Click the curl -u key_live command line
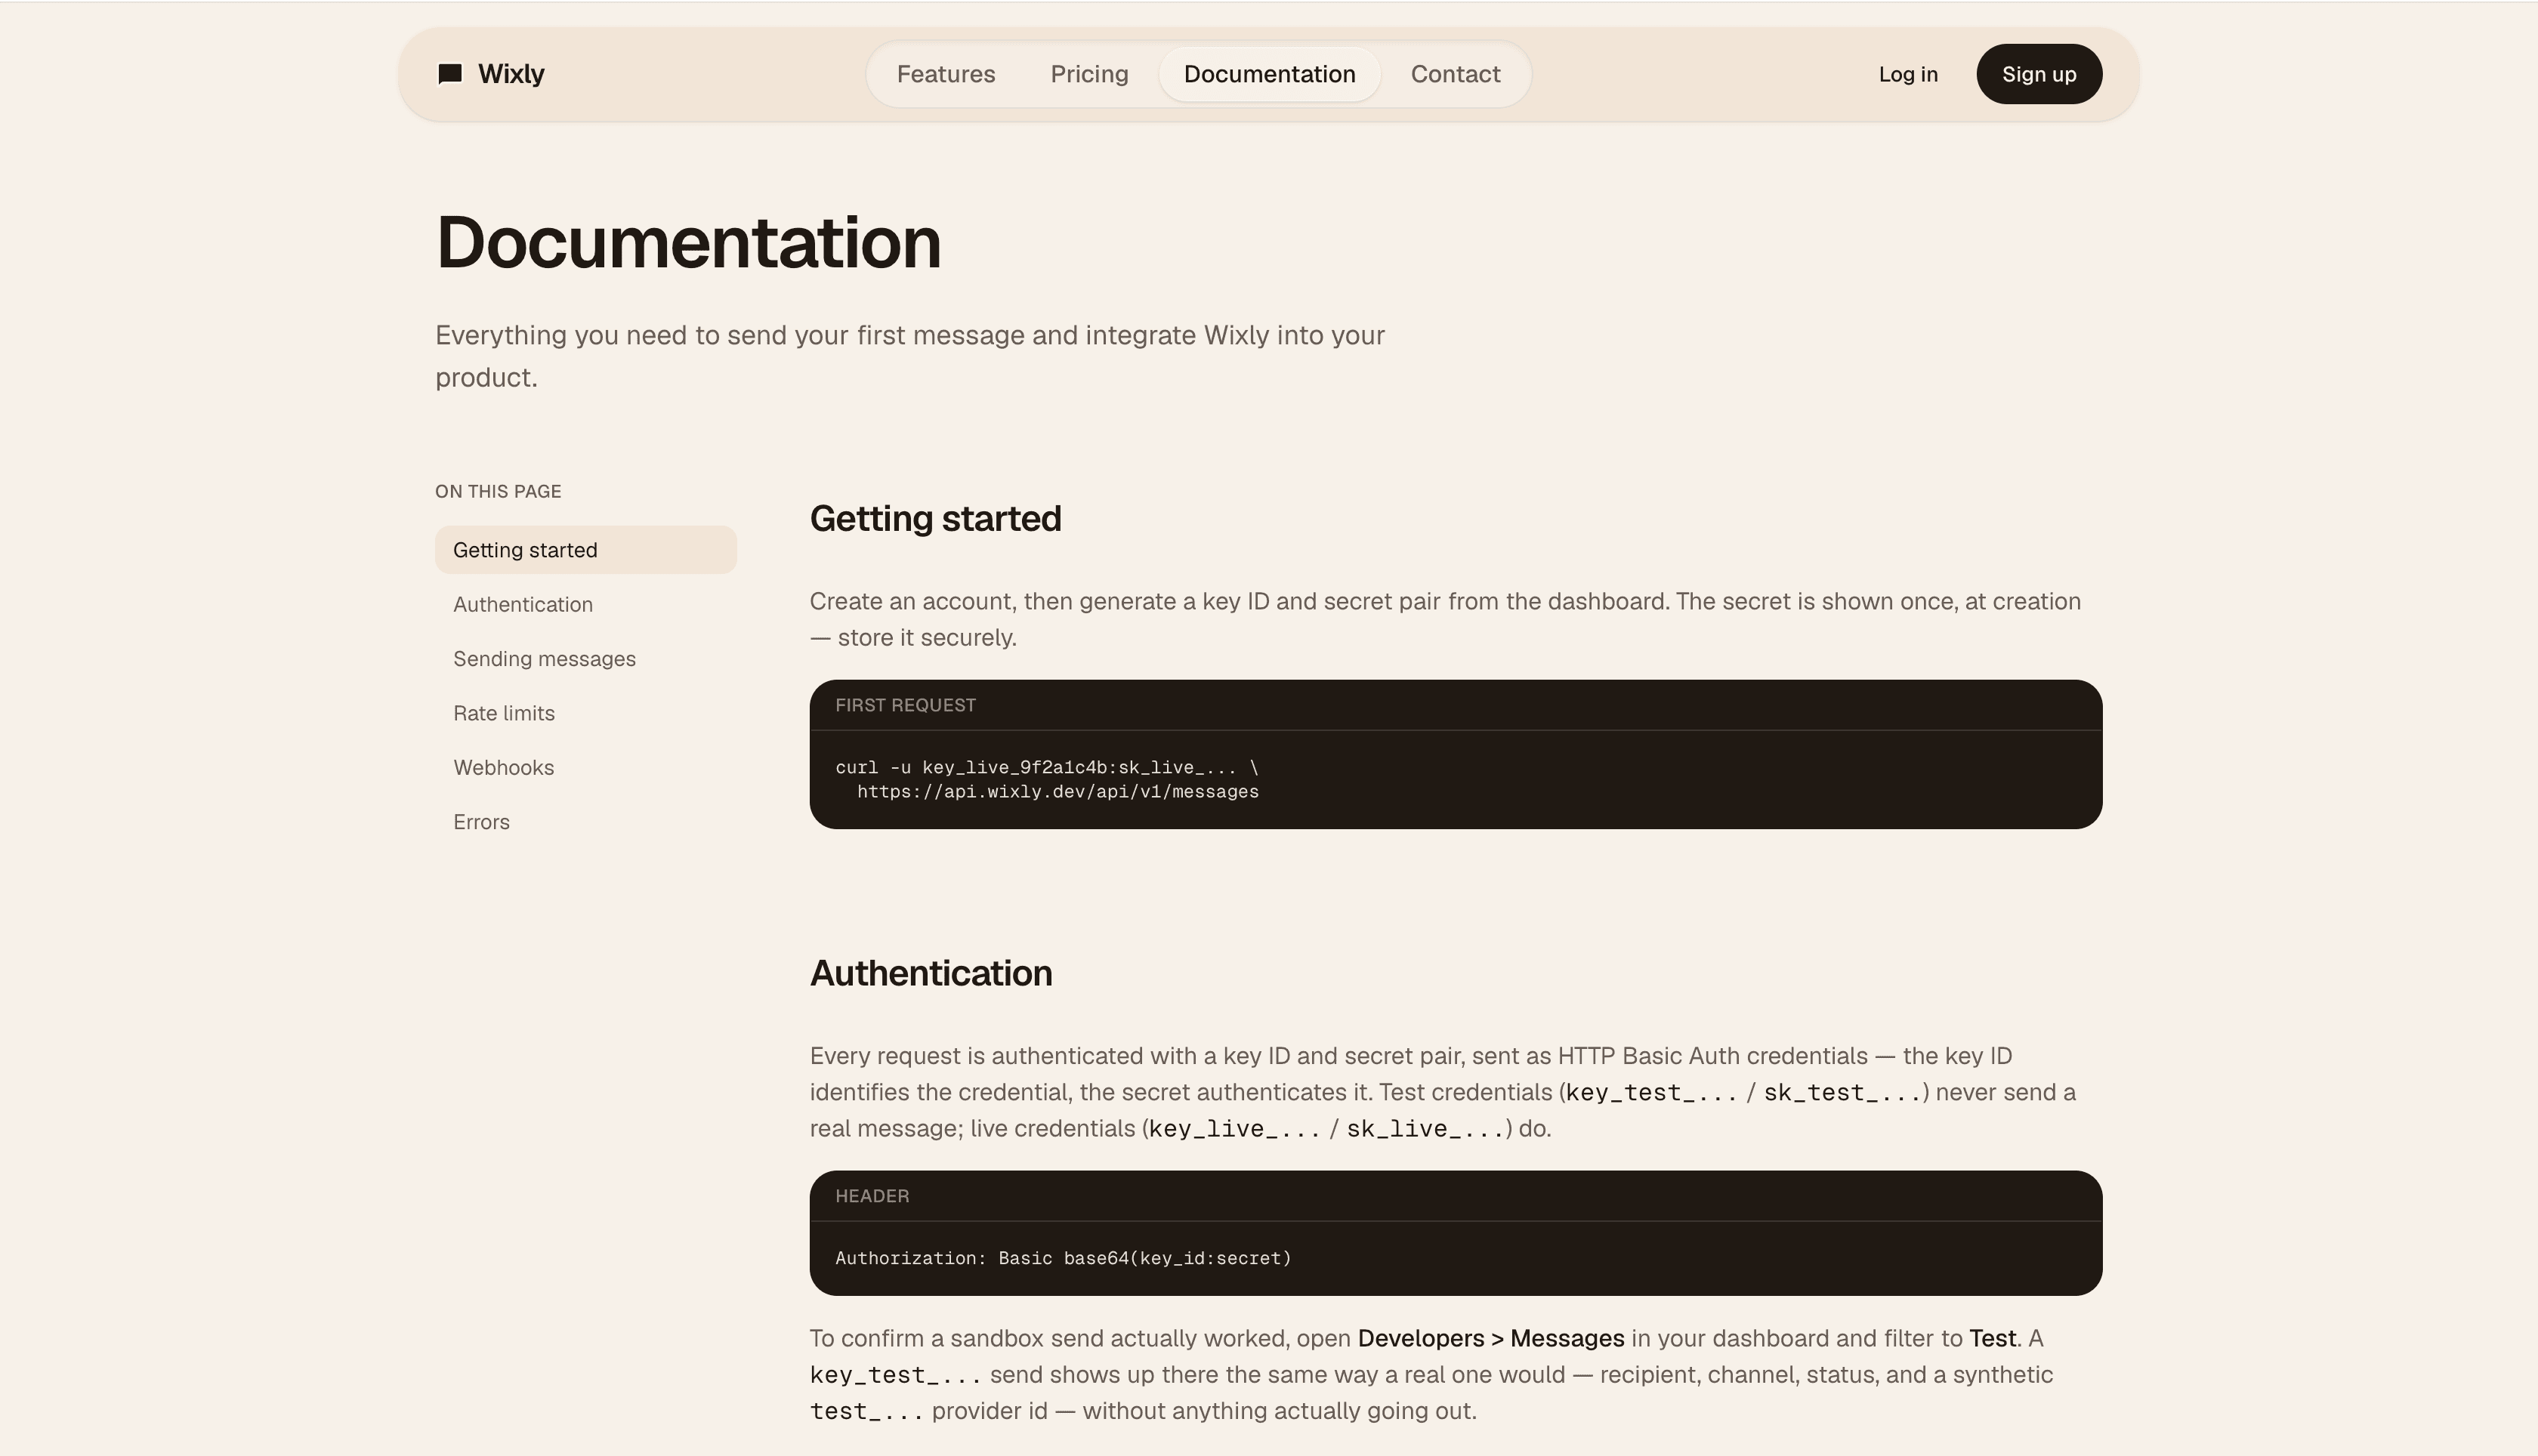This screenshot has width=2538, height=1456. tap(1047, 767)
